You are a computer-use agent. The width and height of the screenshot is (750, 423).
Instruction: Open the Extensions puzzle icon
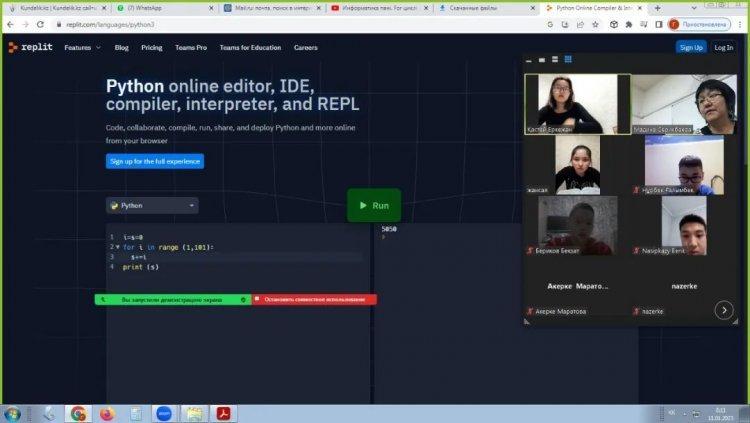(x=629, y=24)
